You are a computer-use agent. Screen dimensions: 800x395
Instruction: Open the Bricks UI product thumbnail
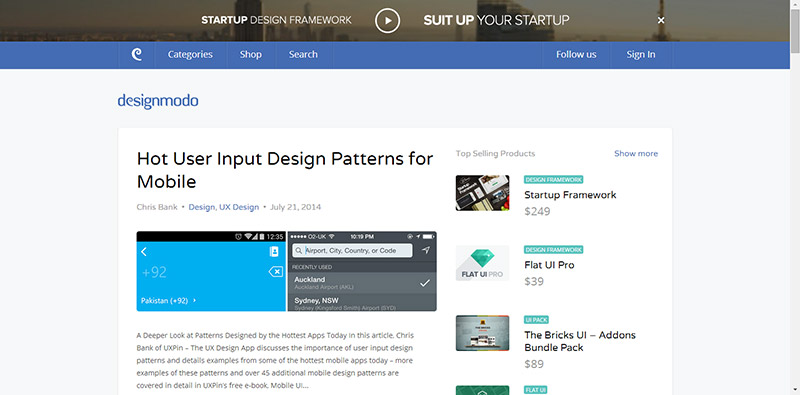tap(482, 333)
